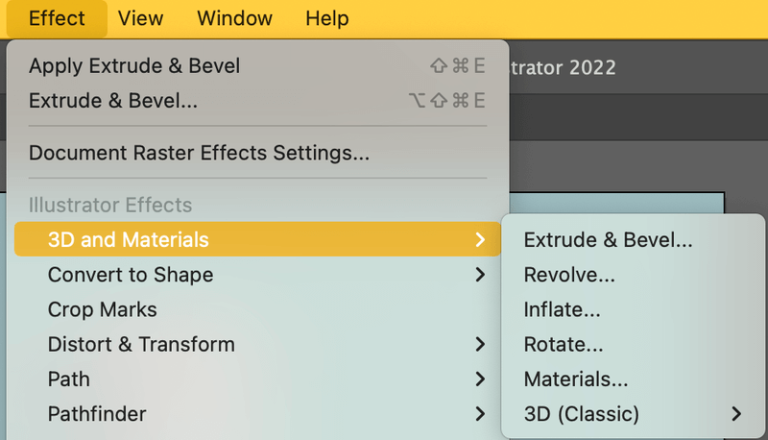Click the 3D and Materials submenu arrow
Screen dimensions: 768x440
(x=481, y=240)
